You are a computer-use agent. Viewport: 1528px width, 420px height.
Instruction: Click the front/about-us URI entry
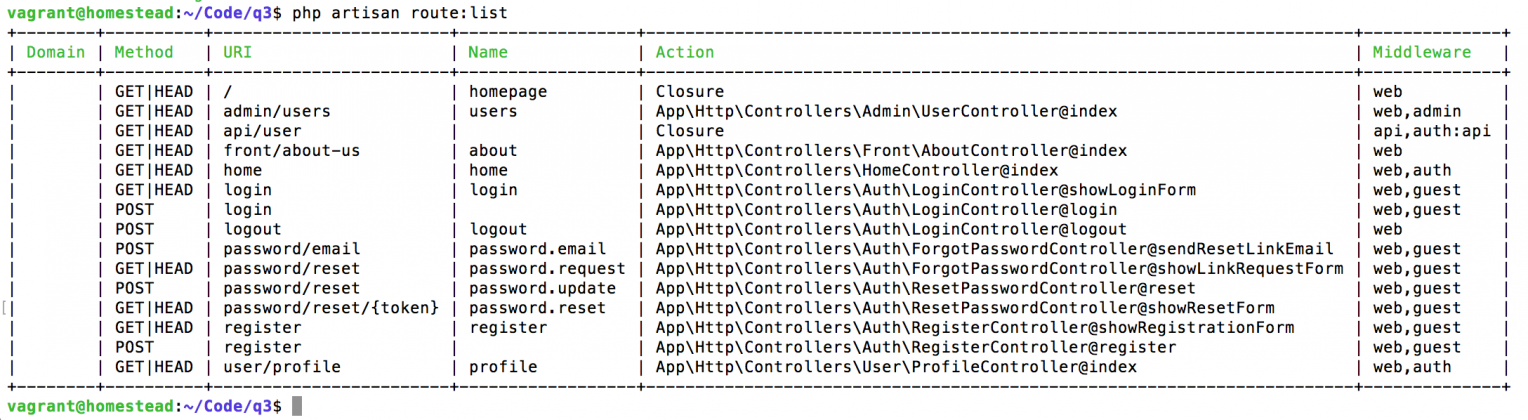pos(291,151)
